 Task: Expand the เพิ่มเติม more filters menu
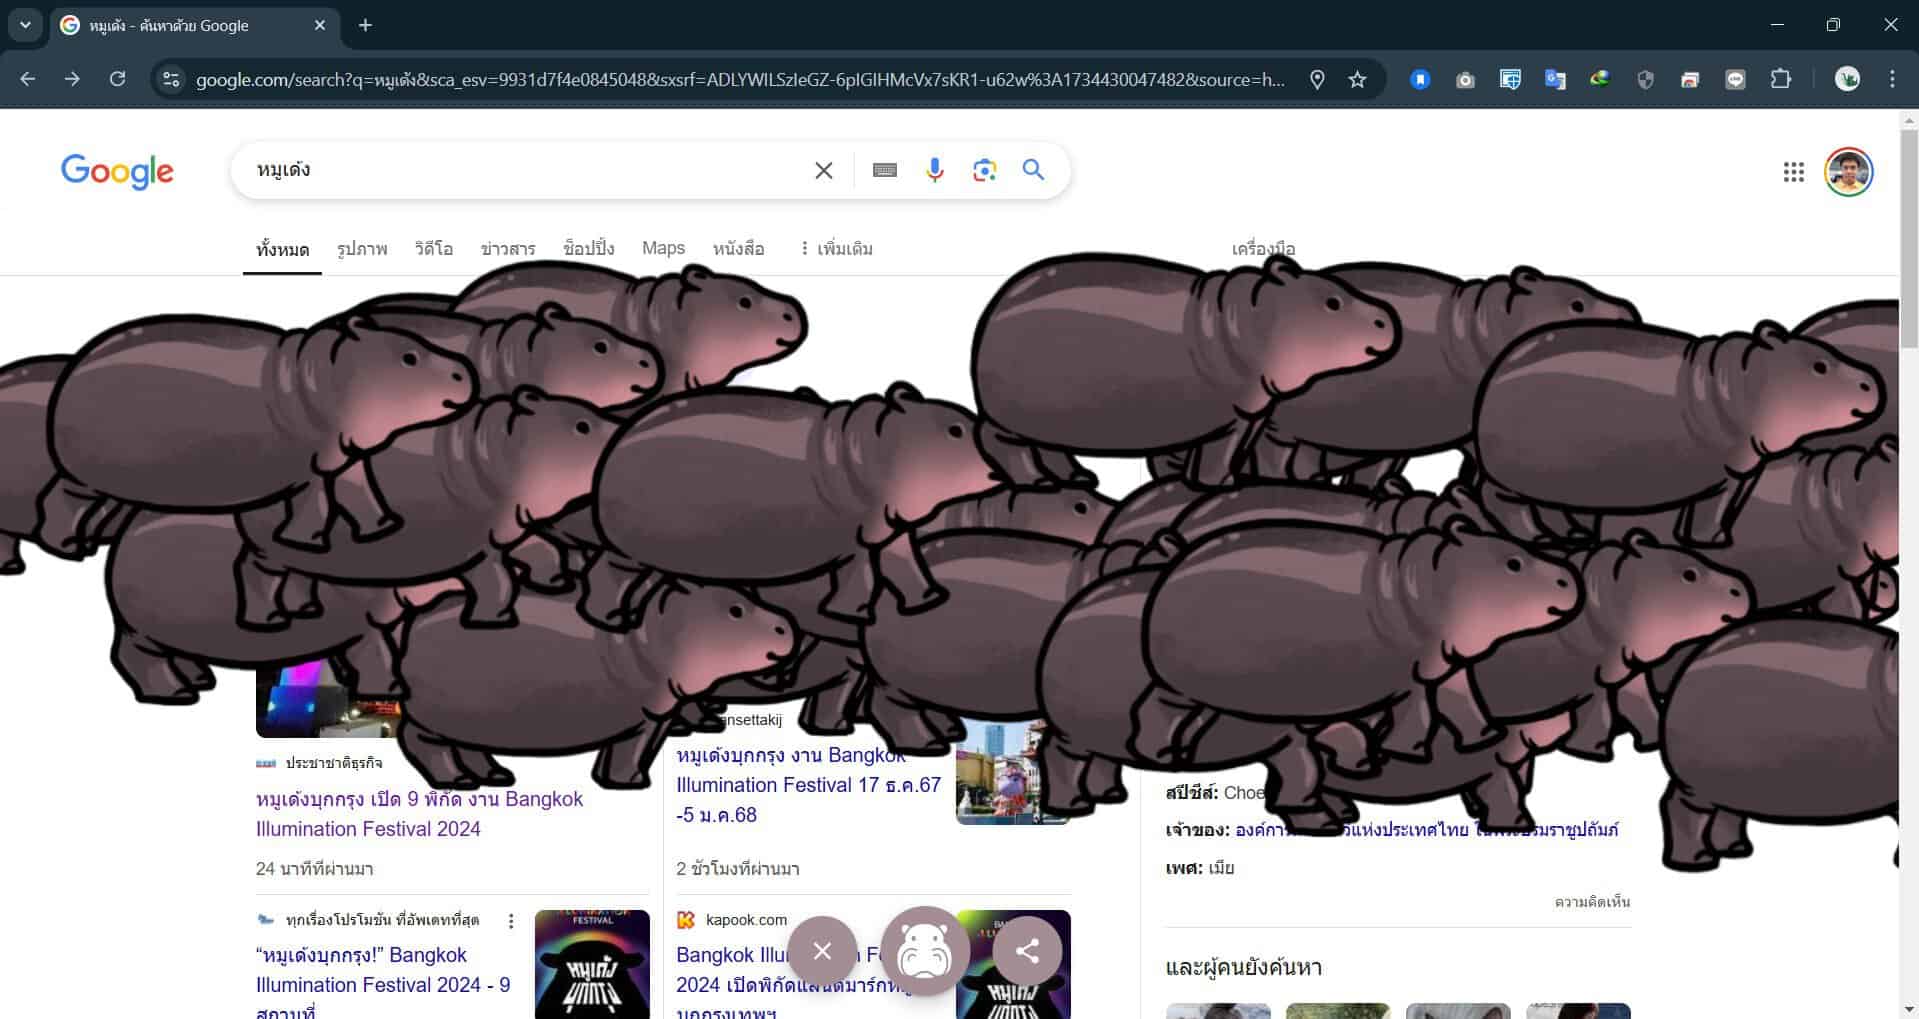(x=836, y=248)
